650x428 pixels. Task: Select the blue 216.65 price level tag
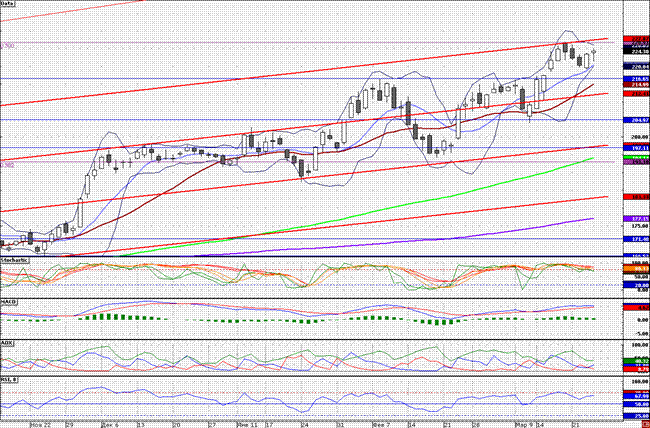tap(634, 78)
